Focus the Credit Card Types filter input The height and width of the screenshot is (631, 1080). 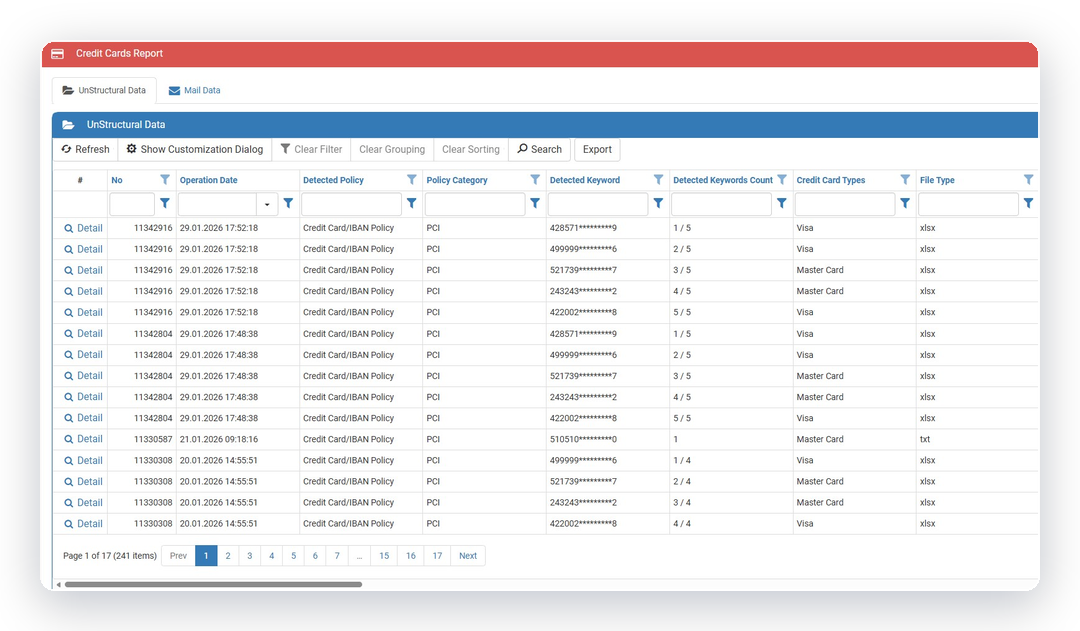[844, 204]
